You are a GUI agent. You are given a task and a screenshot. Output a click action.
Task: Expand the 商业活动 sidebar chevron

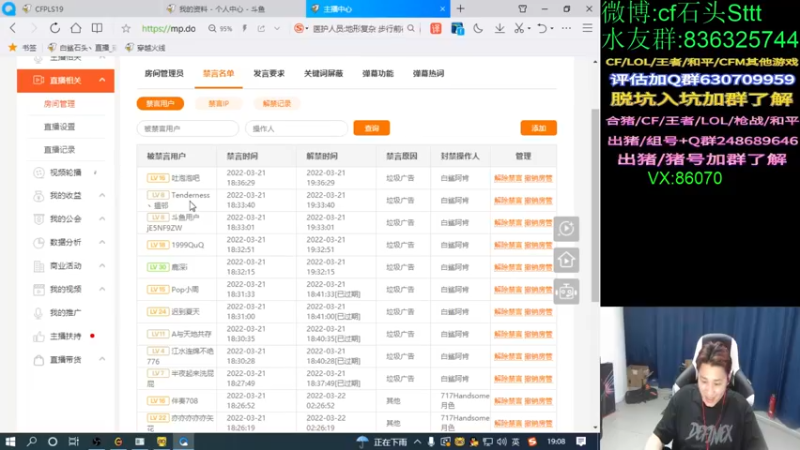[x=102, y=266]
